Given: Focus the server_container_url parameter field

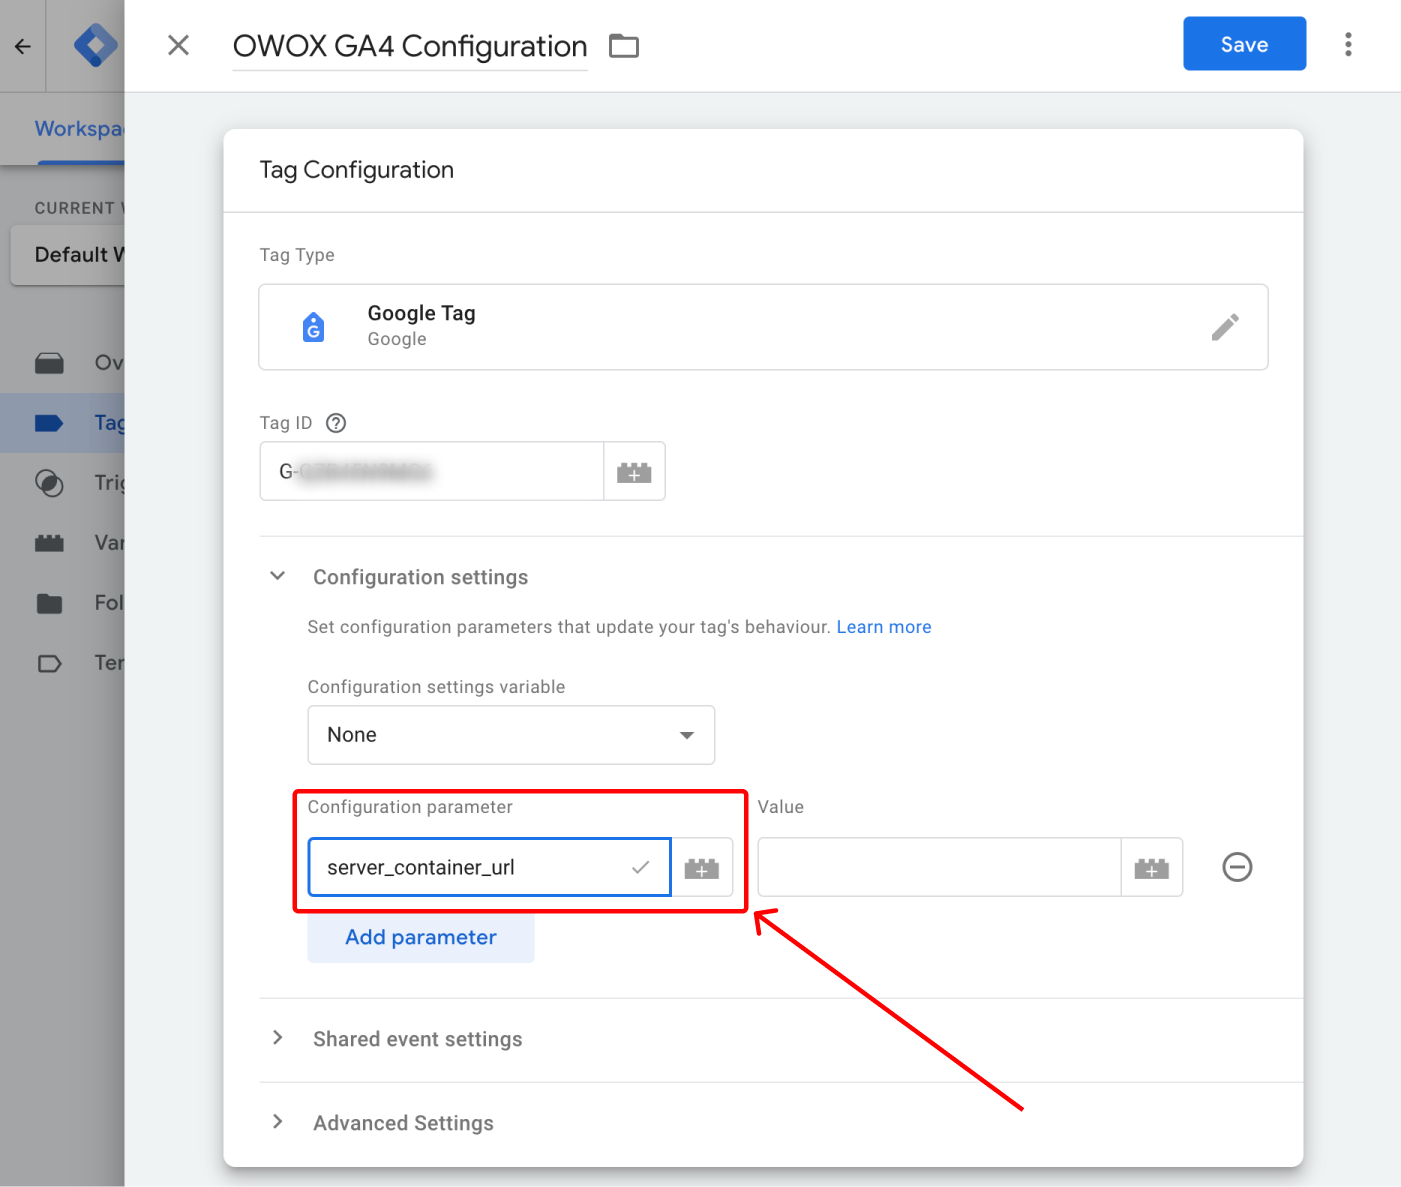Looking at the screenshot, I should (x=489, y=867).
